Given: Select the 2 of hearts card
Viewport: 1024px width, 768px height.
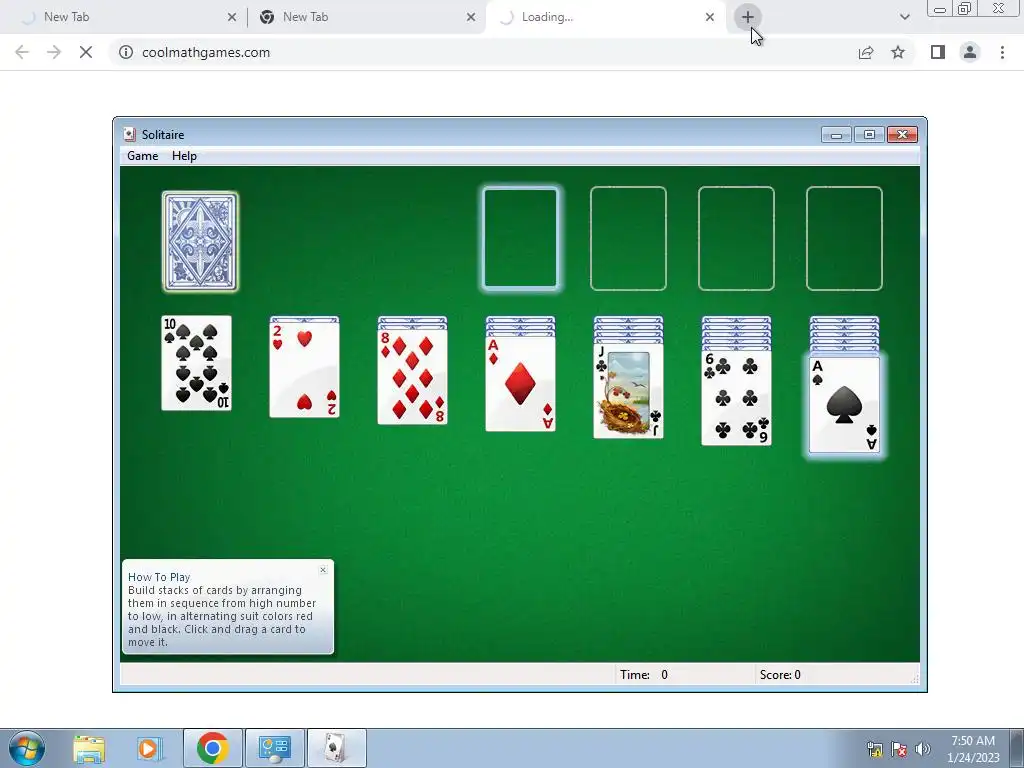Looking at the screenshot, I should tap(304, 369).
